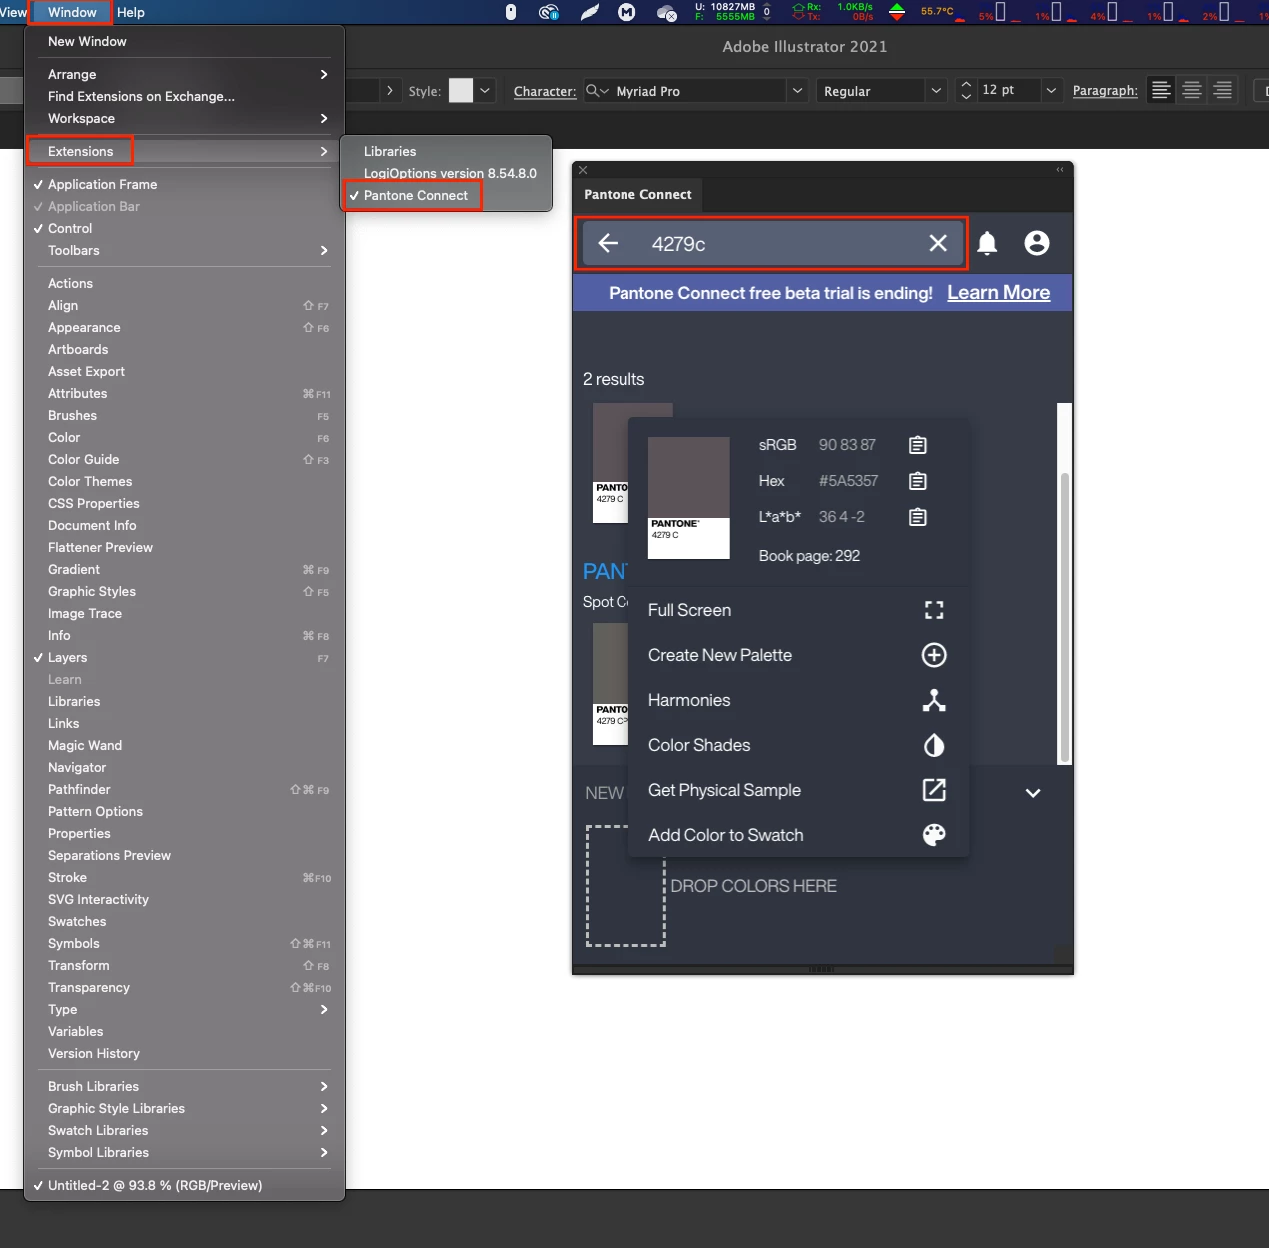
Task: Click the Creative Cloud menu bar icon
Action: [548, 12]
